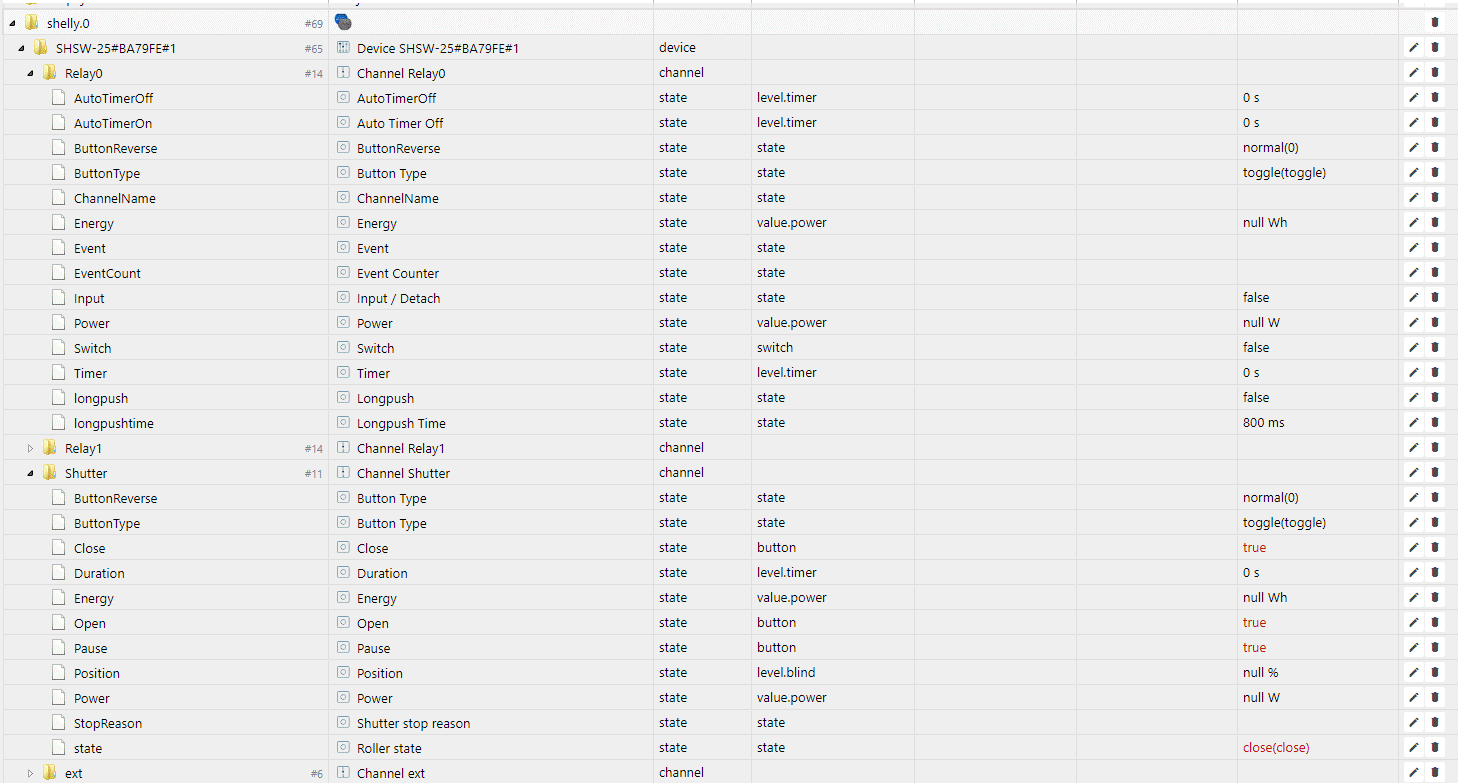
Task: Edit the Roller state object
Action: click(1414, 747)
